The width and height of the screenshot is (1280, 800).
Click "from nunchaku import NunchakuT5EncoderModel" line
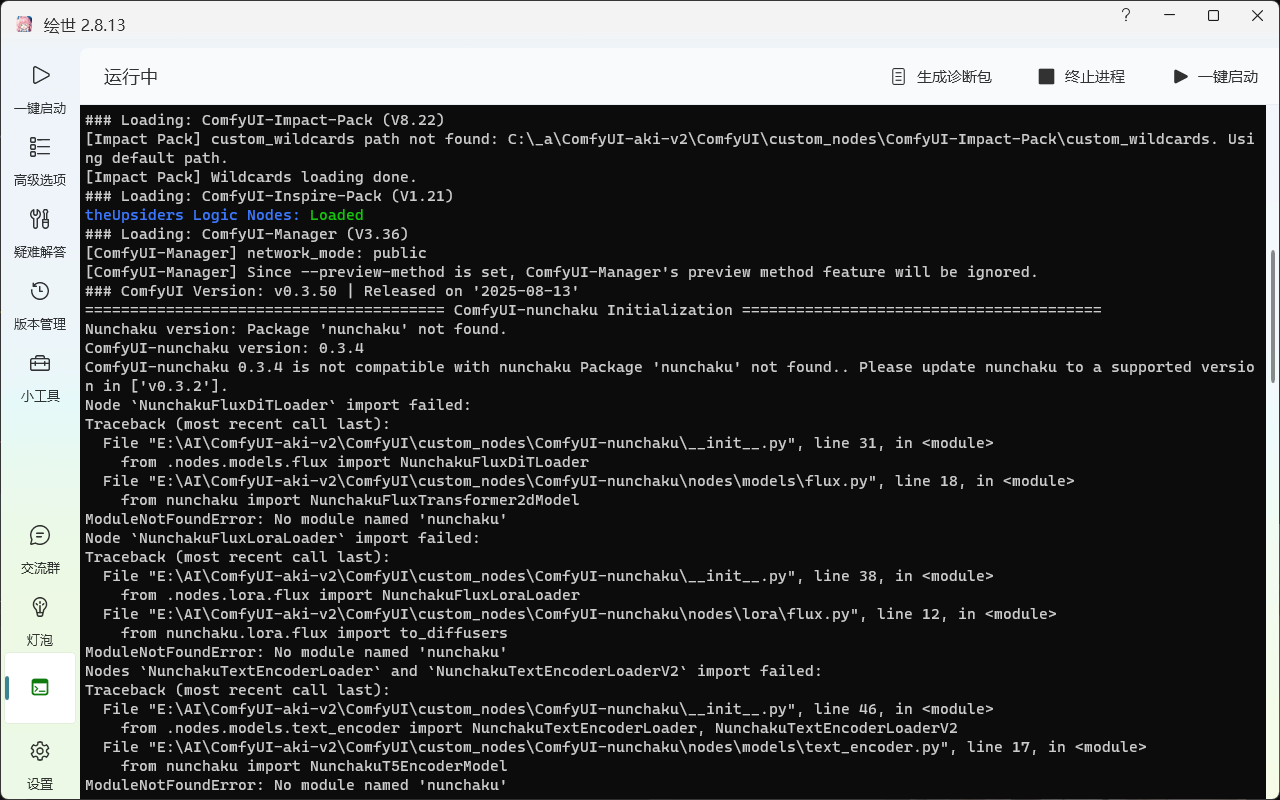click(314, 766)
